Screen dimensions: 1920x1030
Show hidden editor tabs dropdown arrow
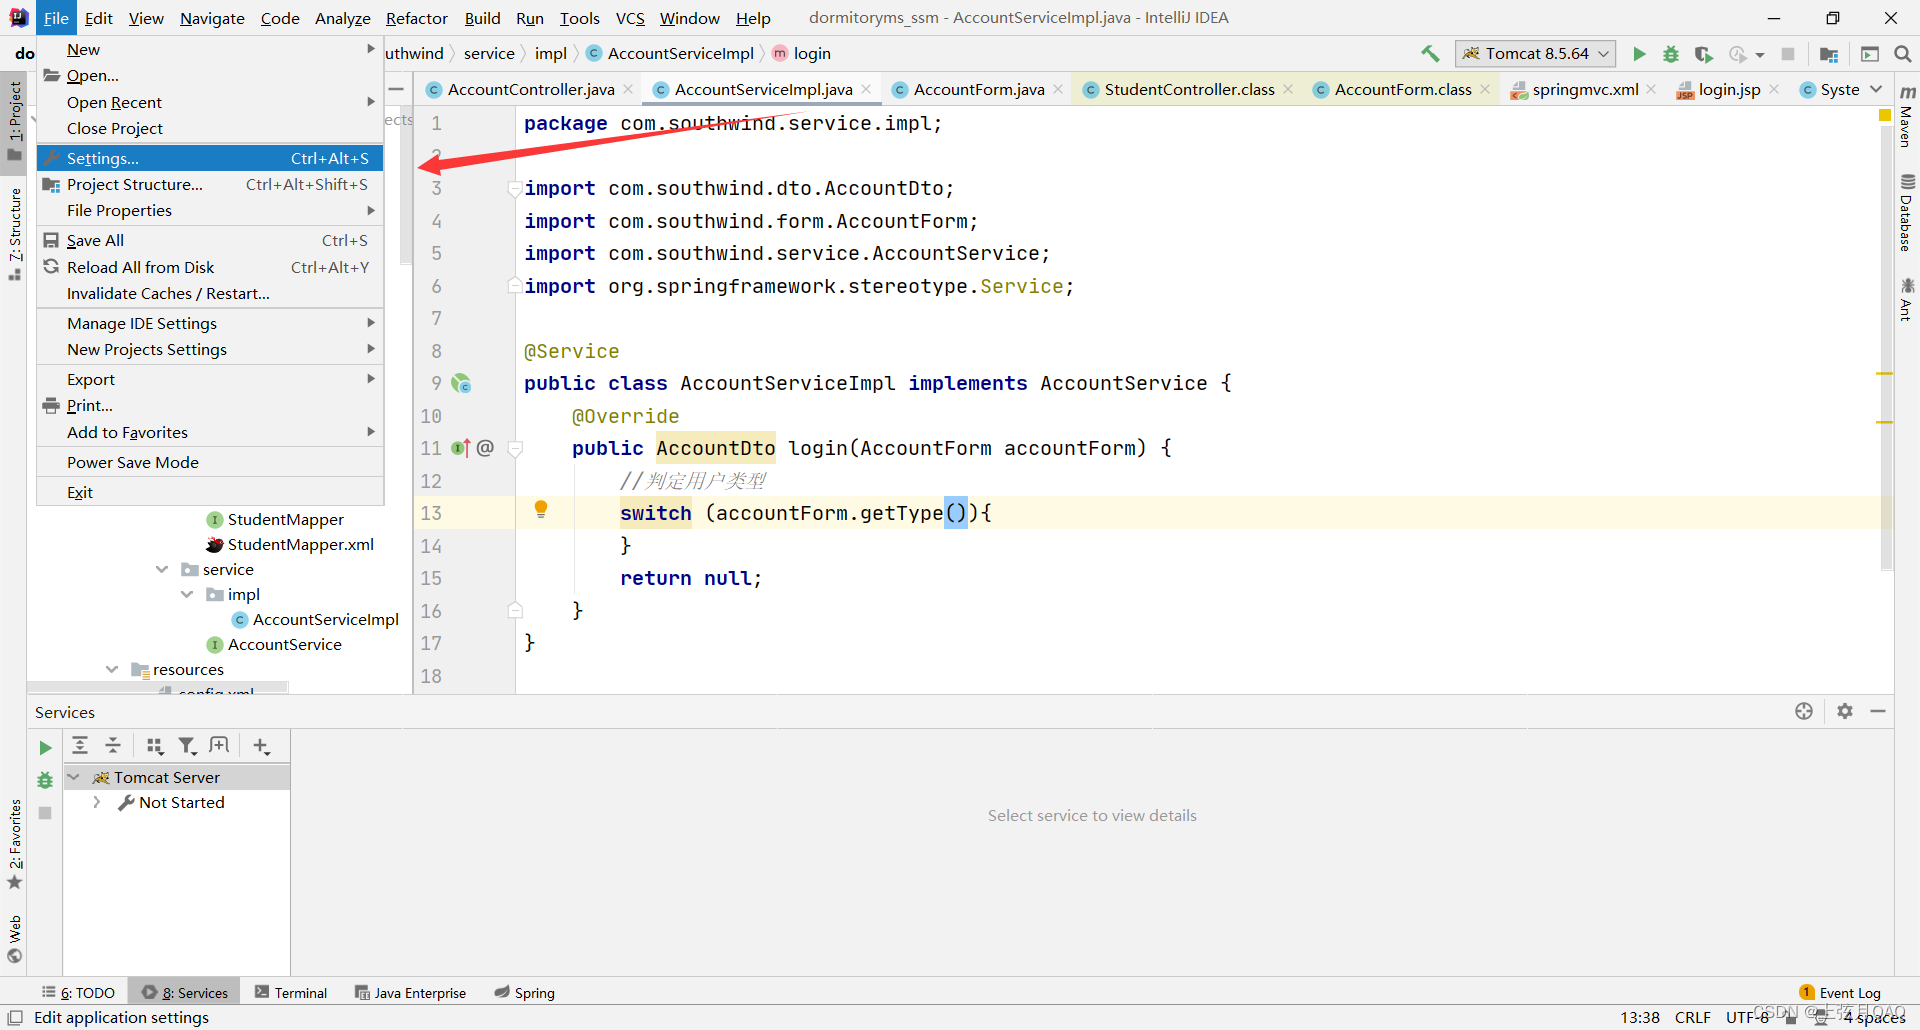pos(1876,89)
